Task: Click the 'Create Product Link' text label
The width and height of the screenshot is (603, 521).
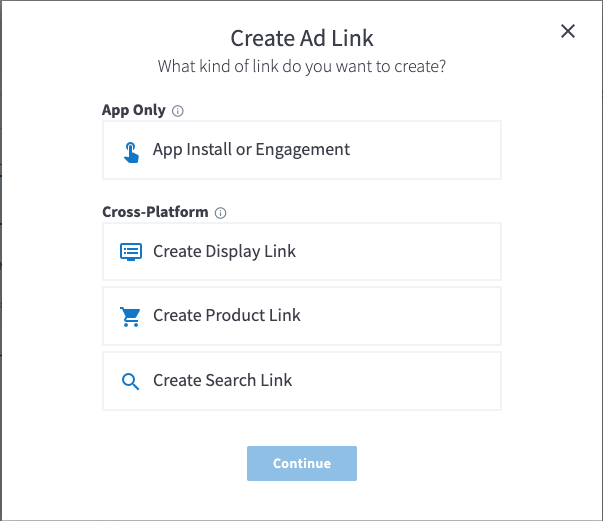Action: pyautogui.click(x=227, y=315)
